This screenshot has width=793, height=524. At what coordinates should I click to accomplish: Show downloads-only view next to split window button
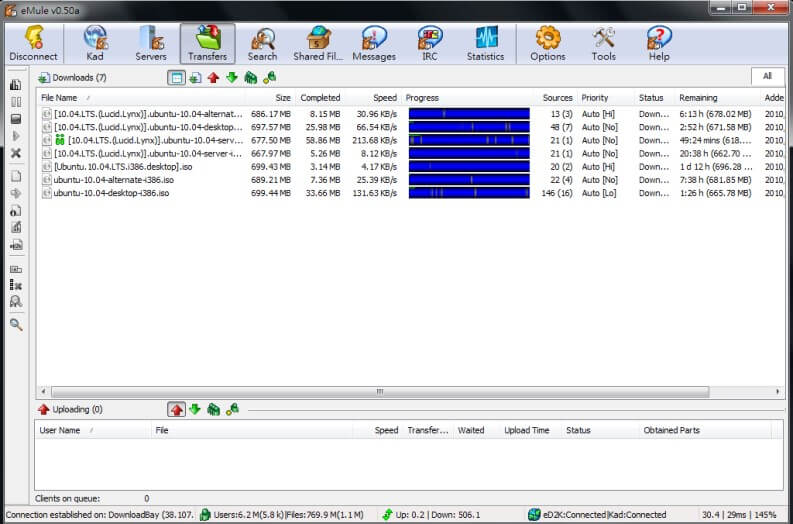195,78
